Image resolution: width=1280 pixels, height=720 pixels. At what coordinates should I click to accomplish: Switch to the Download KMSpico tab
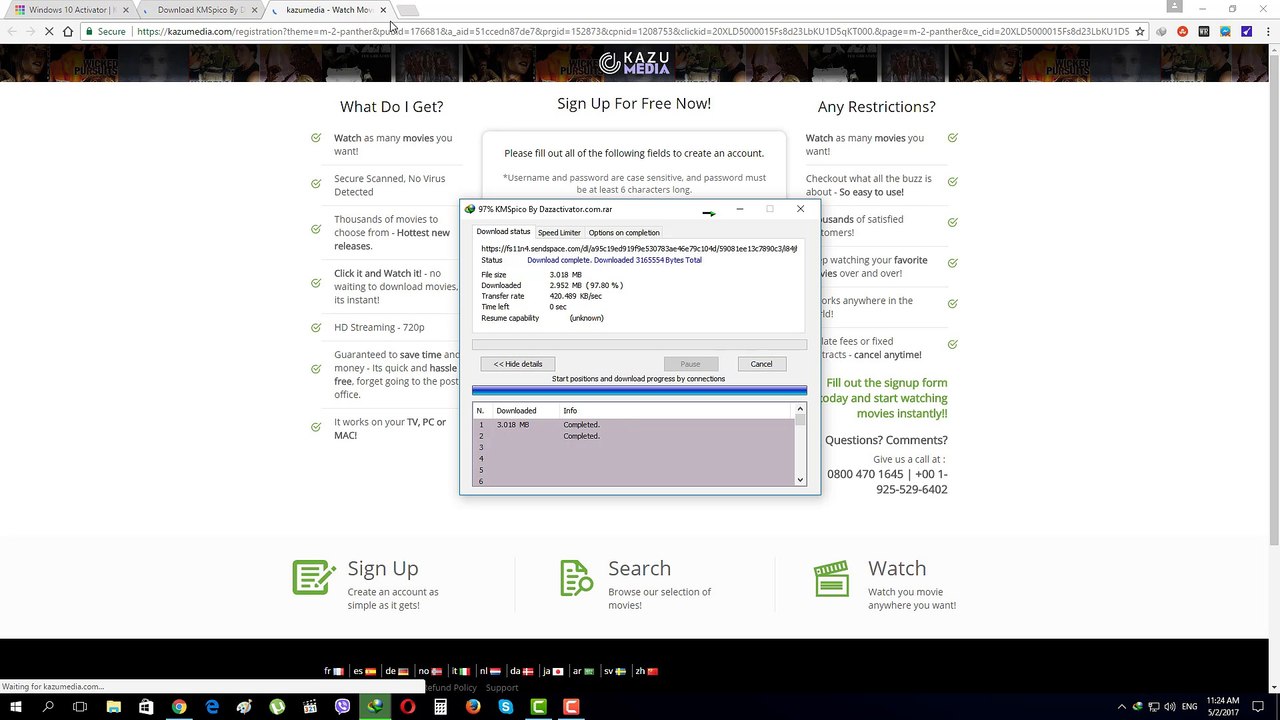(198, 10)
